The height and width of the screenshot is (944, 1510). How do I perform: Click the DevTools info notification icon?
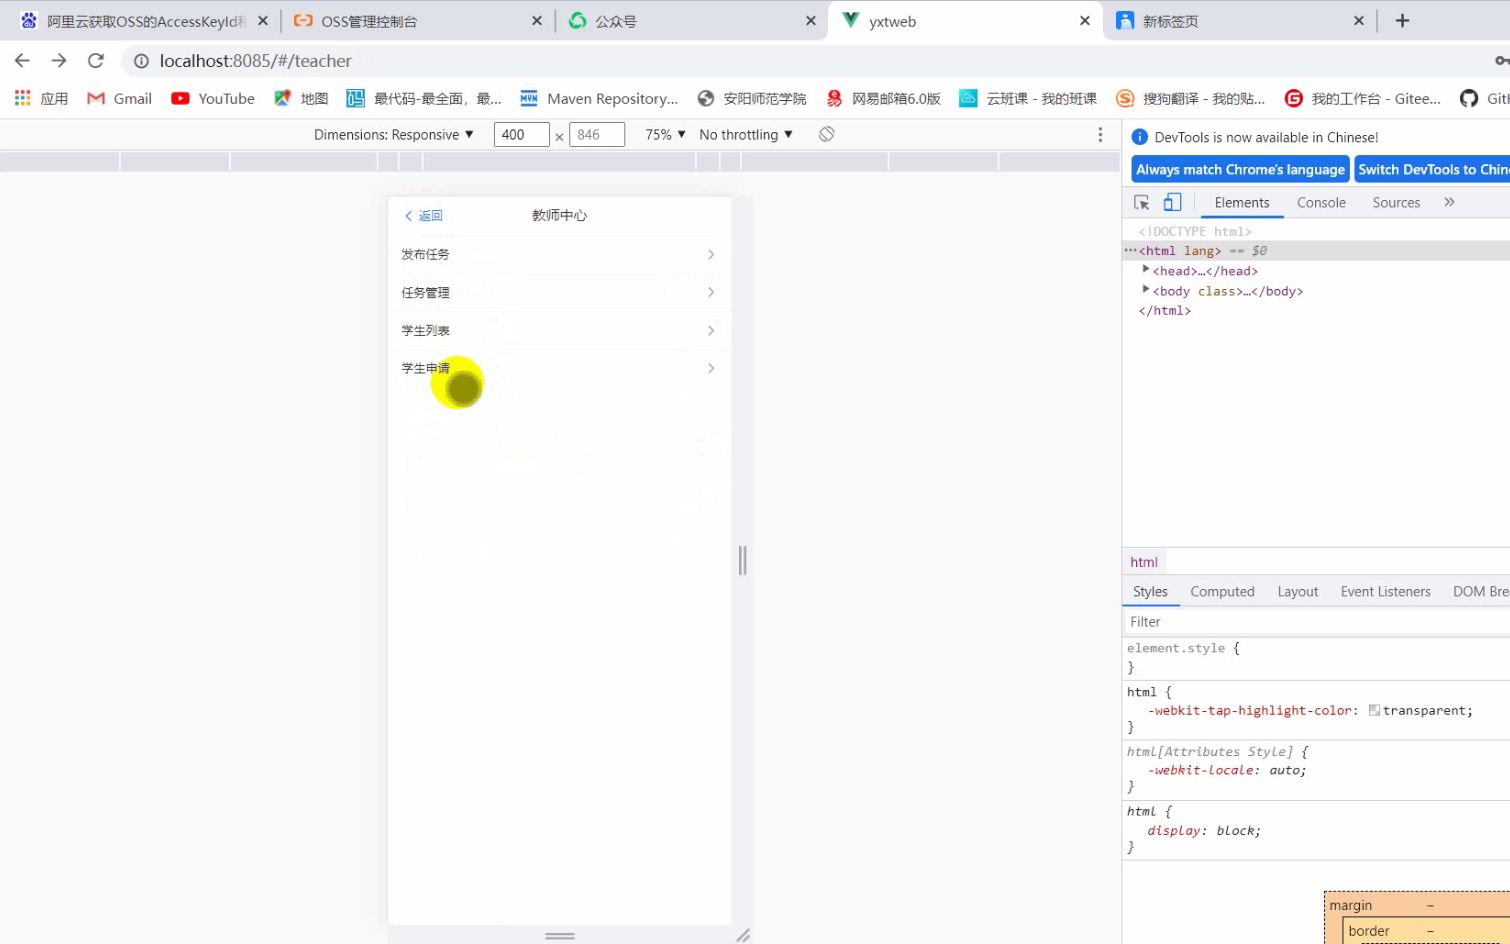1139,137
